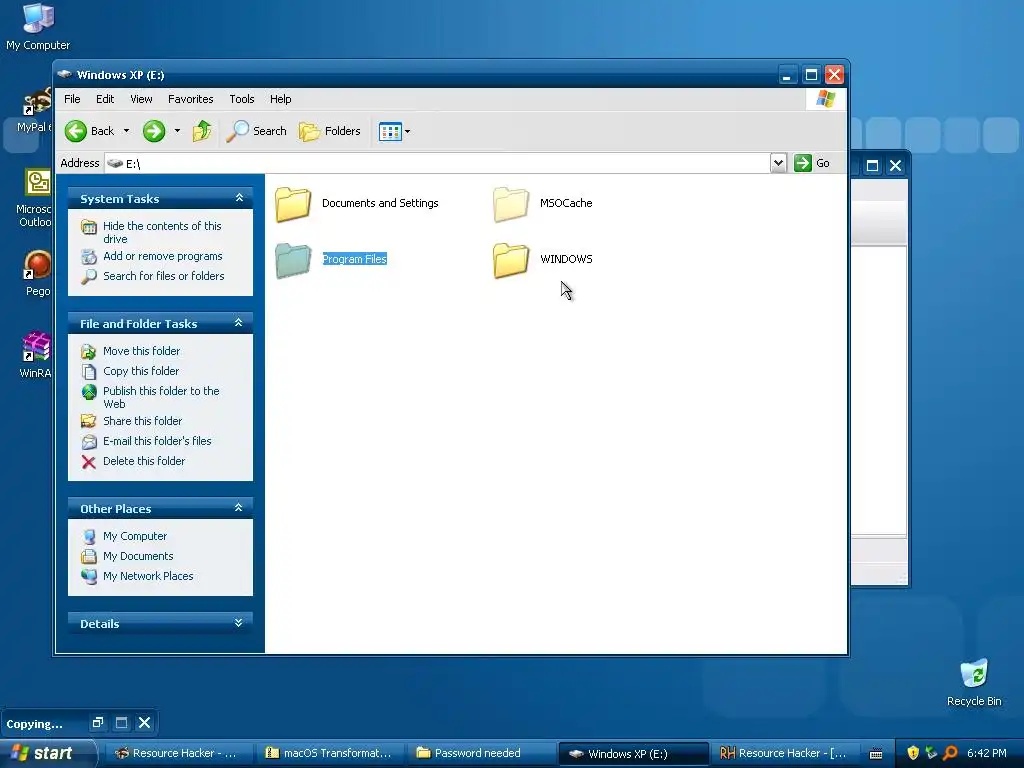Switch to Password needed taskbar button

482,754
